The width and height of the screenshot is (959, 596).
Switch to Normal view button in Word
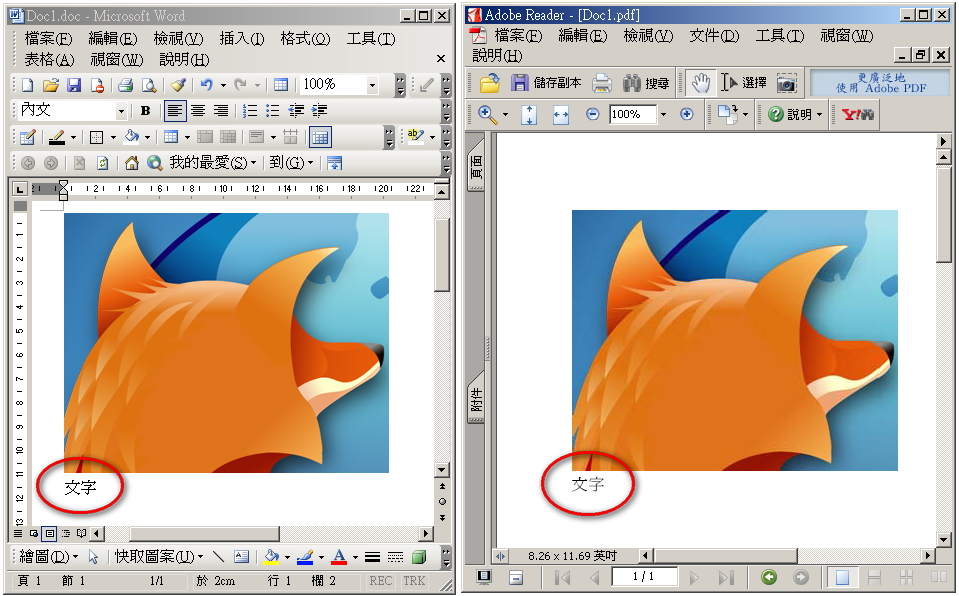[x=18, y=534]
